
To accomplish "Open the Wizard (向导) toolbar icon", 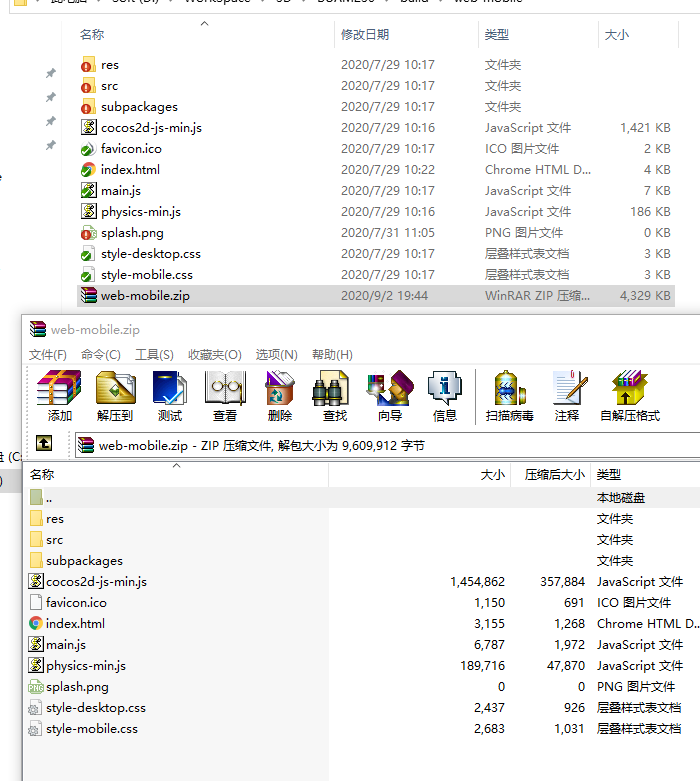I will [390, 388].
